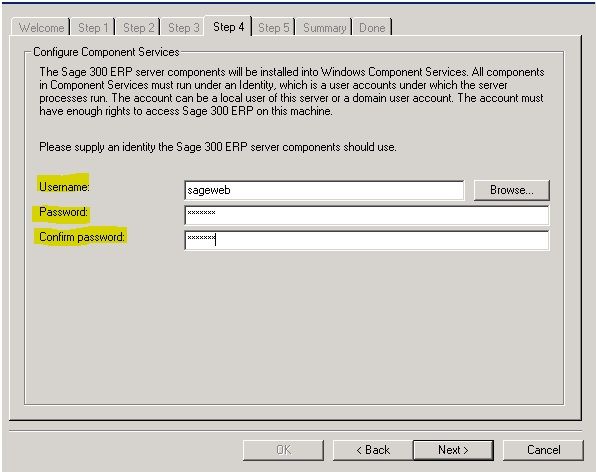Image resolution: width=596 pixels, height=472 pixels.
Task: Select the Step 4 tab
Action: pyautogui.click(x=228, y=27)
